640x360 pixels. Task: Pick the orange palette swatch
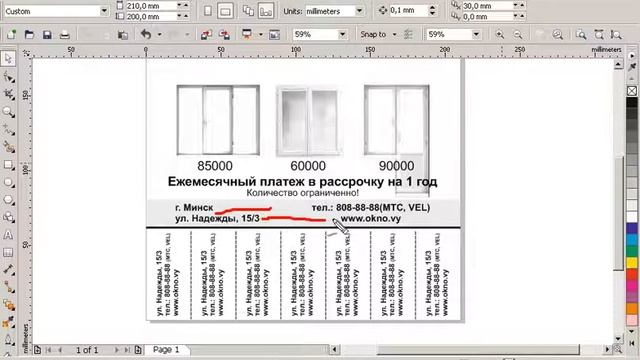coord(632,308)
